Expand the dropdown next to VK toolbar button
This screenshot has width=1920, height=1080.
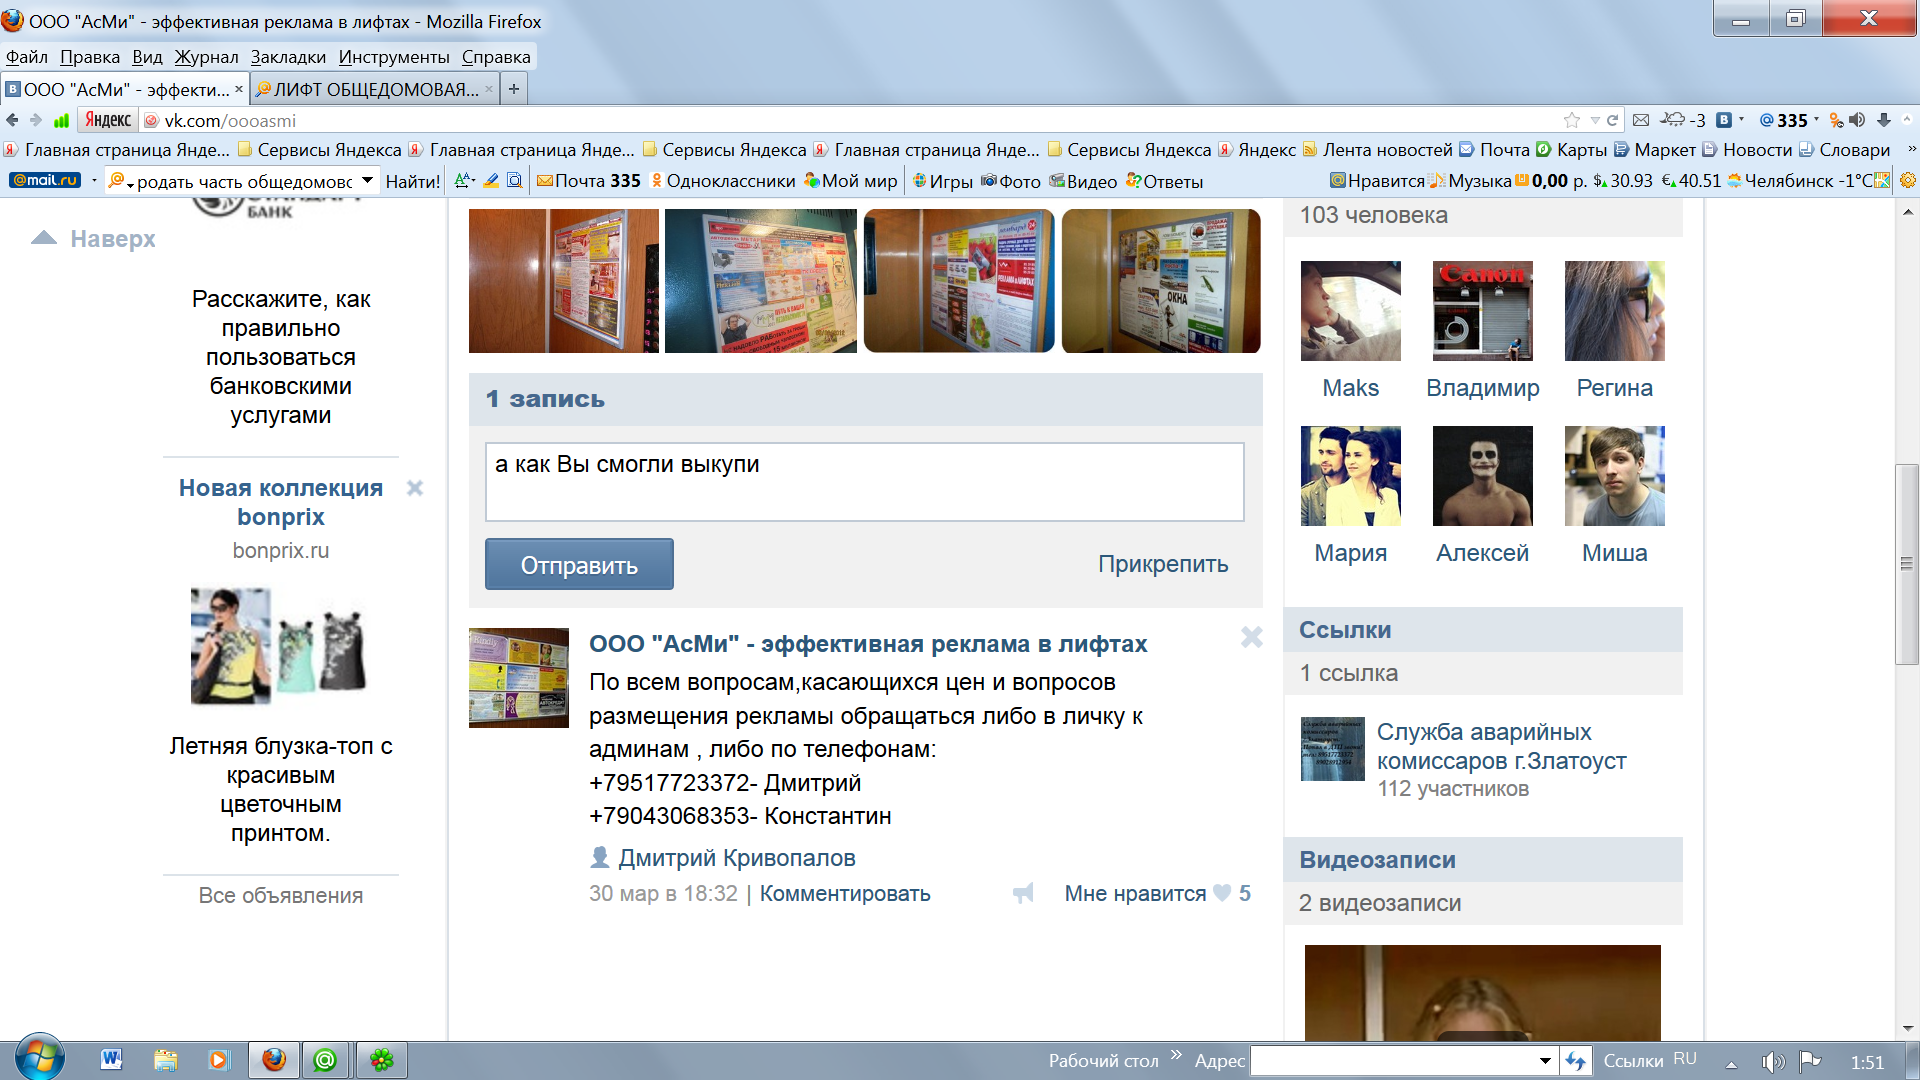[x=1741, y=120]
